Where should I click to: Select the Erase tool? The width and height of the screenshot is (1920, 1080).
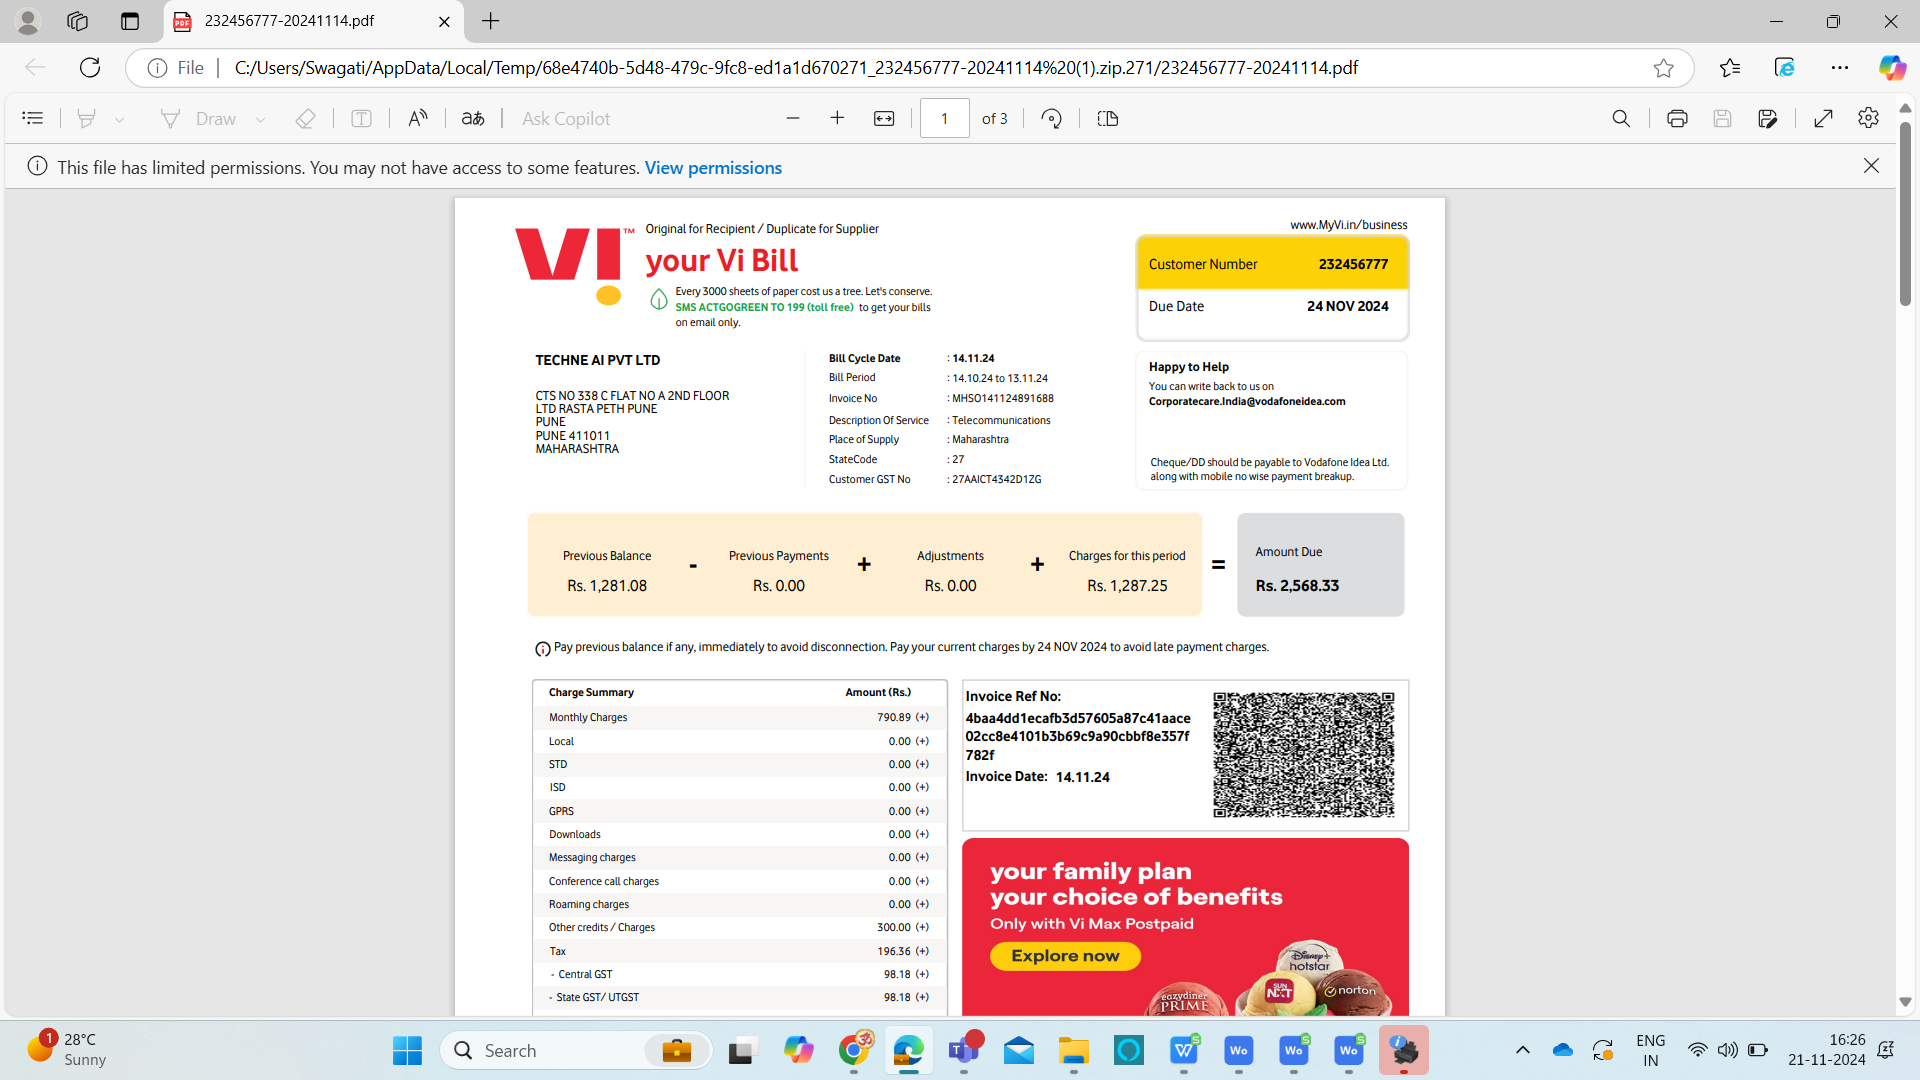[305, 119]
